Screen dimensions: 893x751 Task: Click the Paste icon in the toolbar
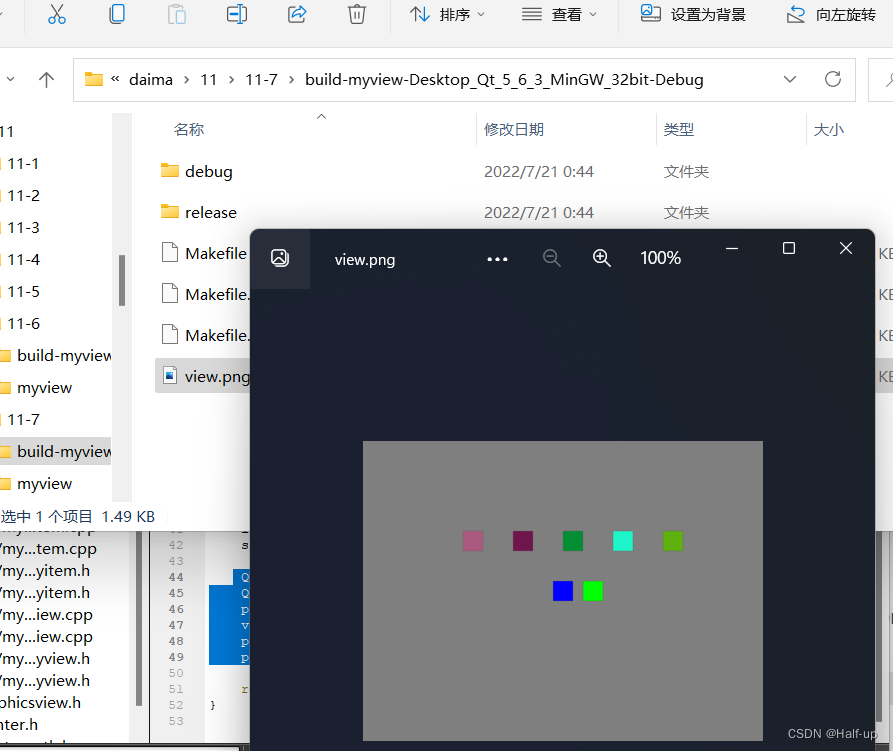tap(176, 15)
